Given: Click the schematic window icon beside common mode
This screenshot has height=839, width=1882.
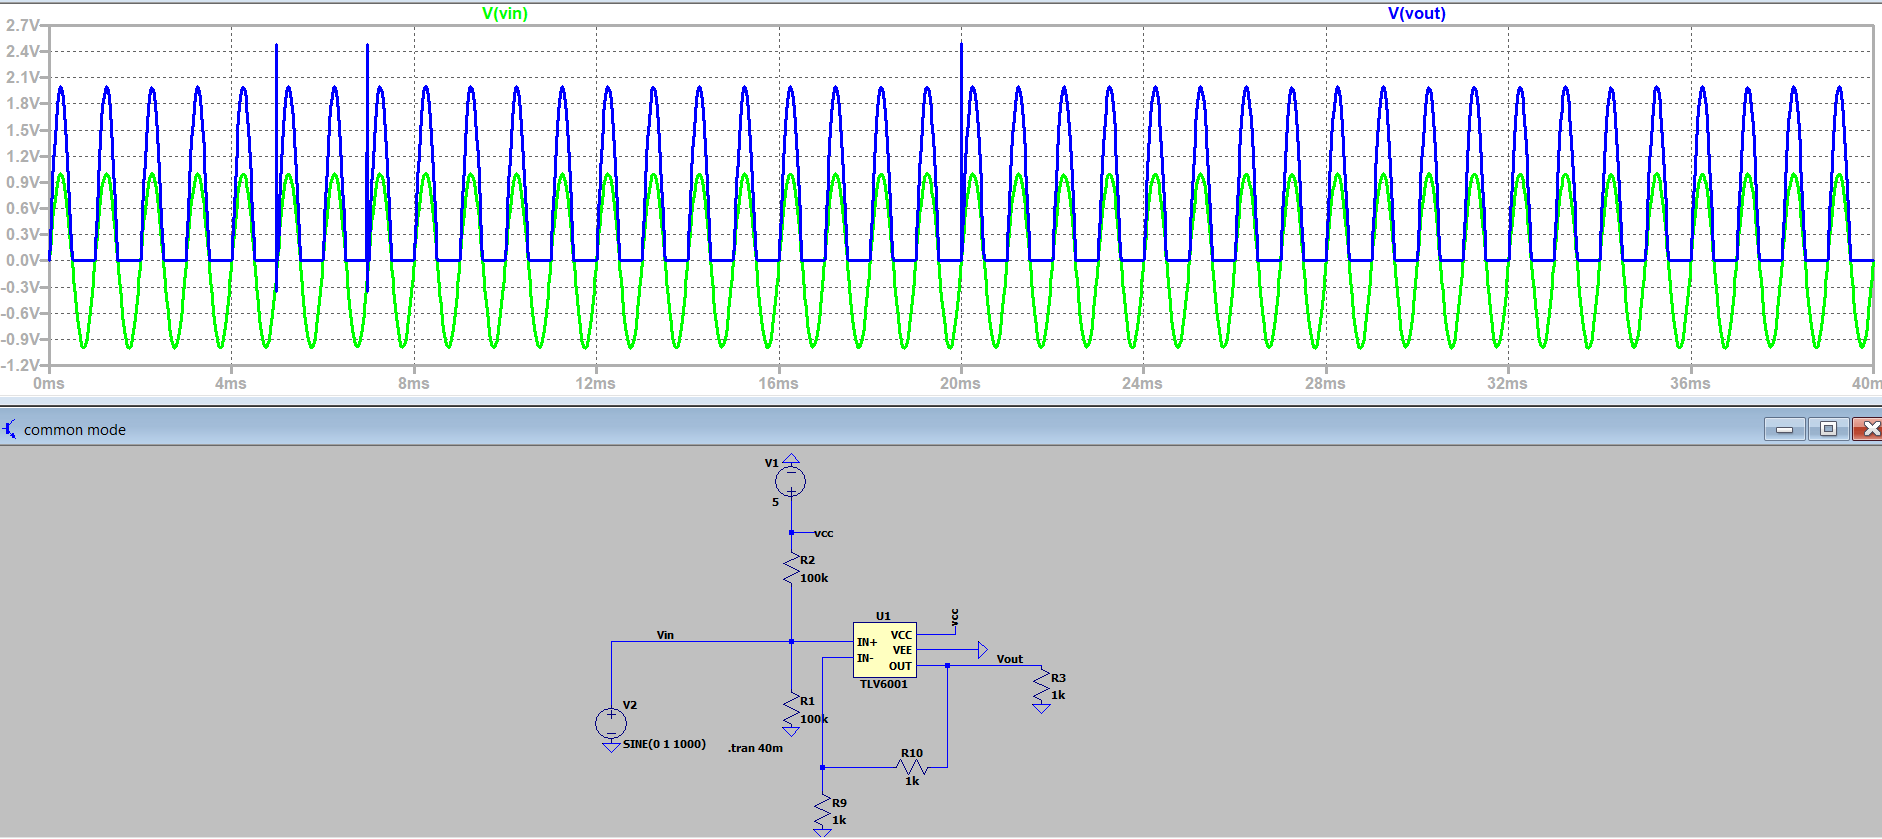Looking at the screenshot, I should pos(9,429).
